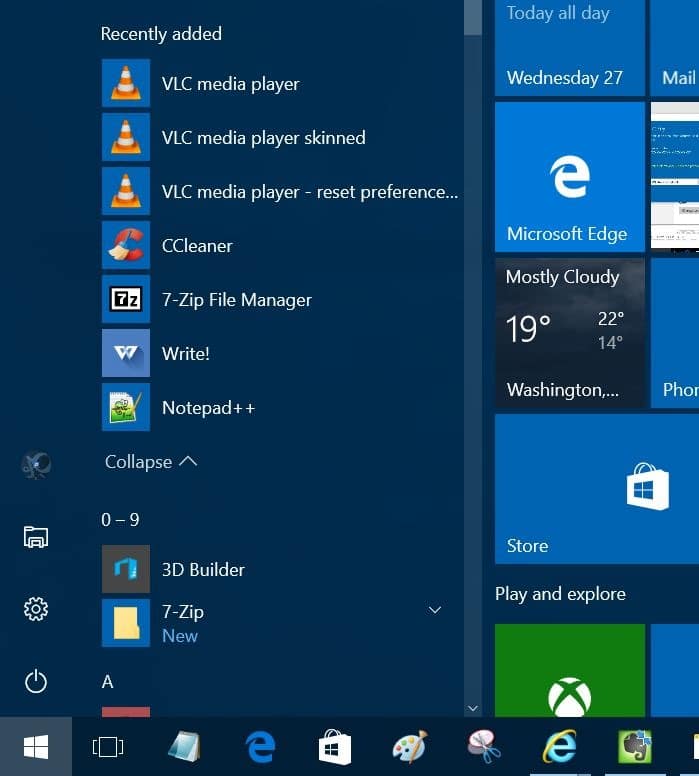Select VLC media player text entry
699x776 pixels.
[231, 84]
